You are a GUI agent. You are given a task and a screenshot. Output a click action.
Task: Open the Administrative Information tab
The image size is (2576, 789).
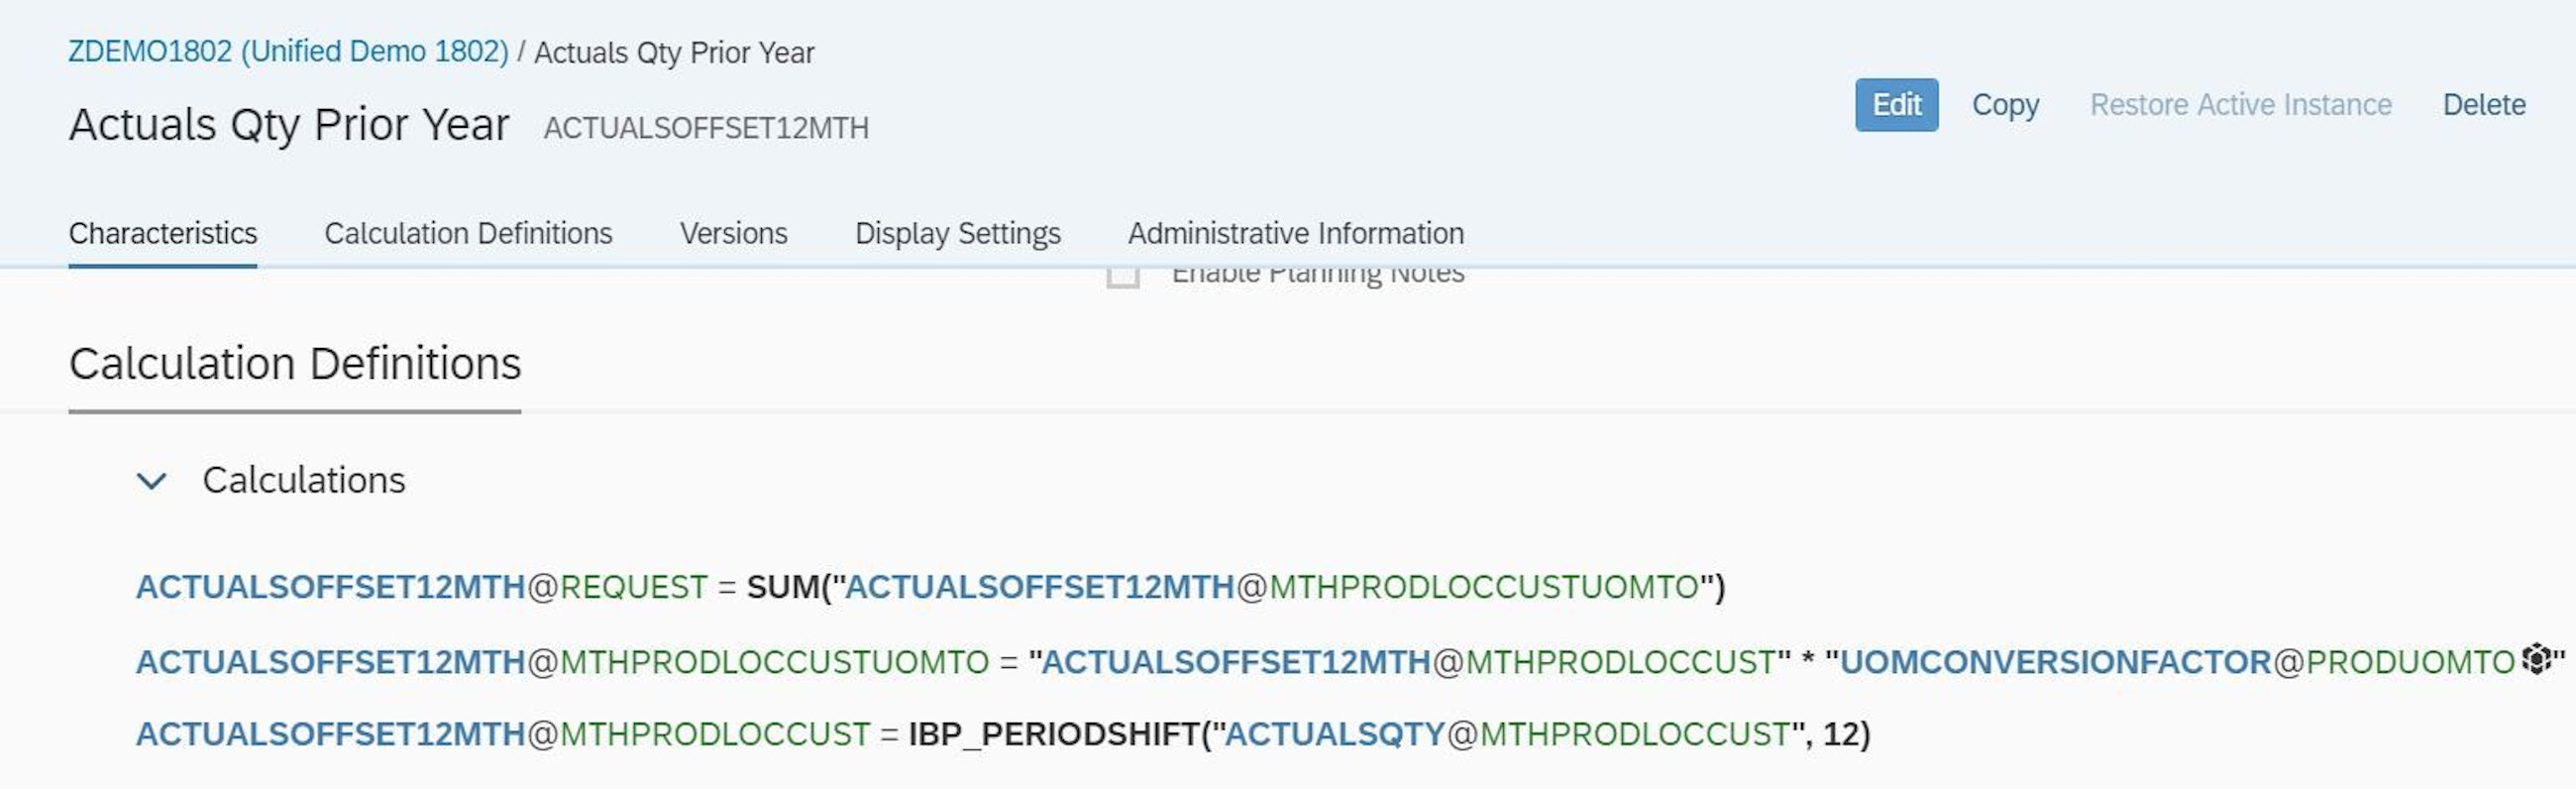(1295, 234)
